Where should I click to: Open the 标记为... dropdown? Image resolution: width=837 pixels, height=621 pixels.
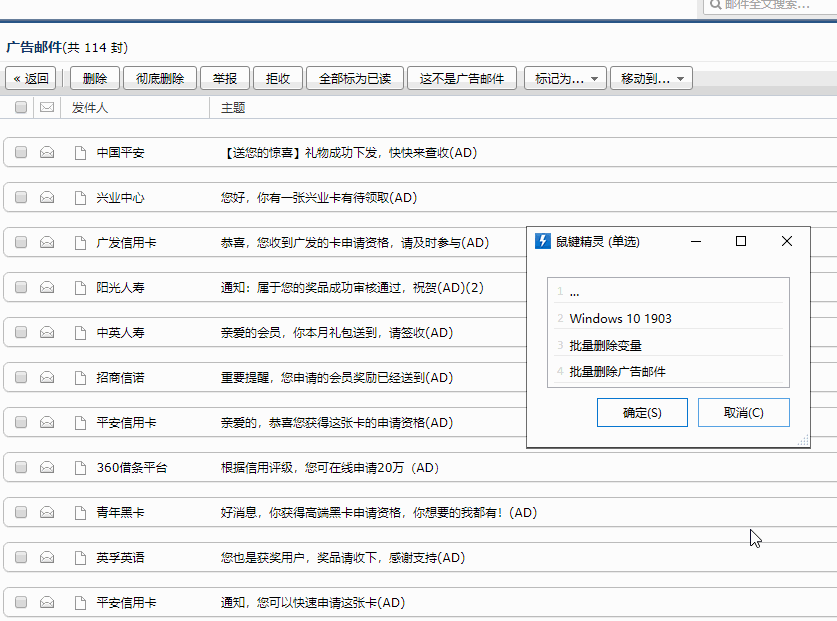pyautogui.click(x=565, y=78)
